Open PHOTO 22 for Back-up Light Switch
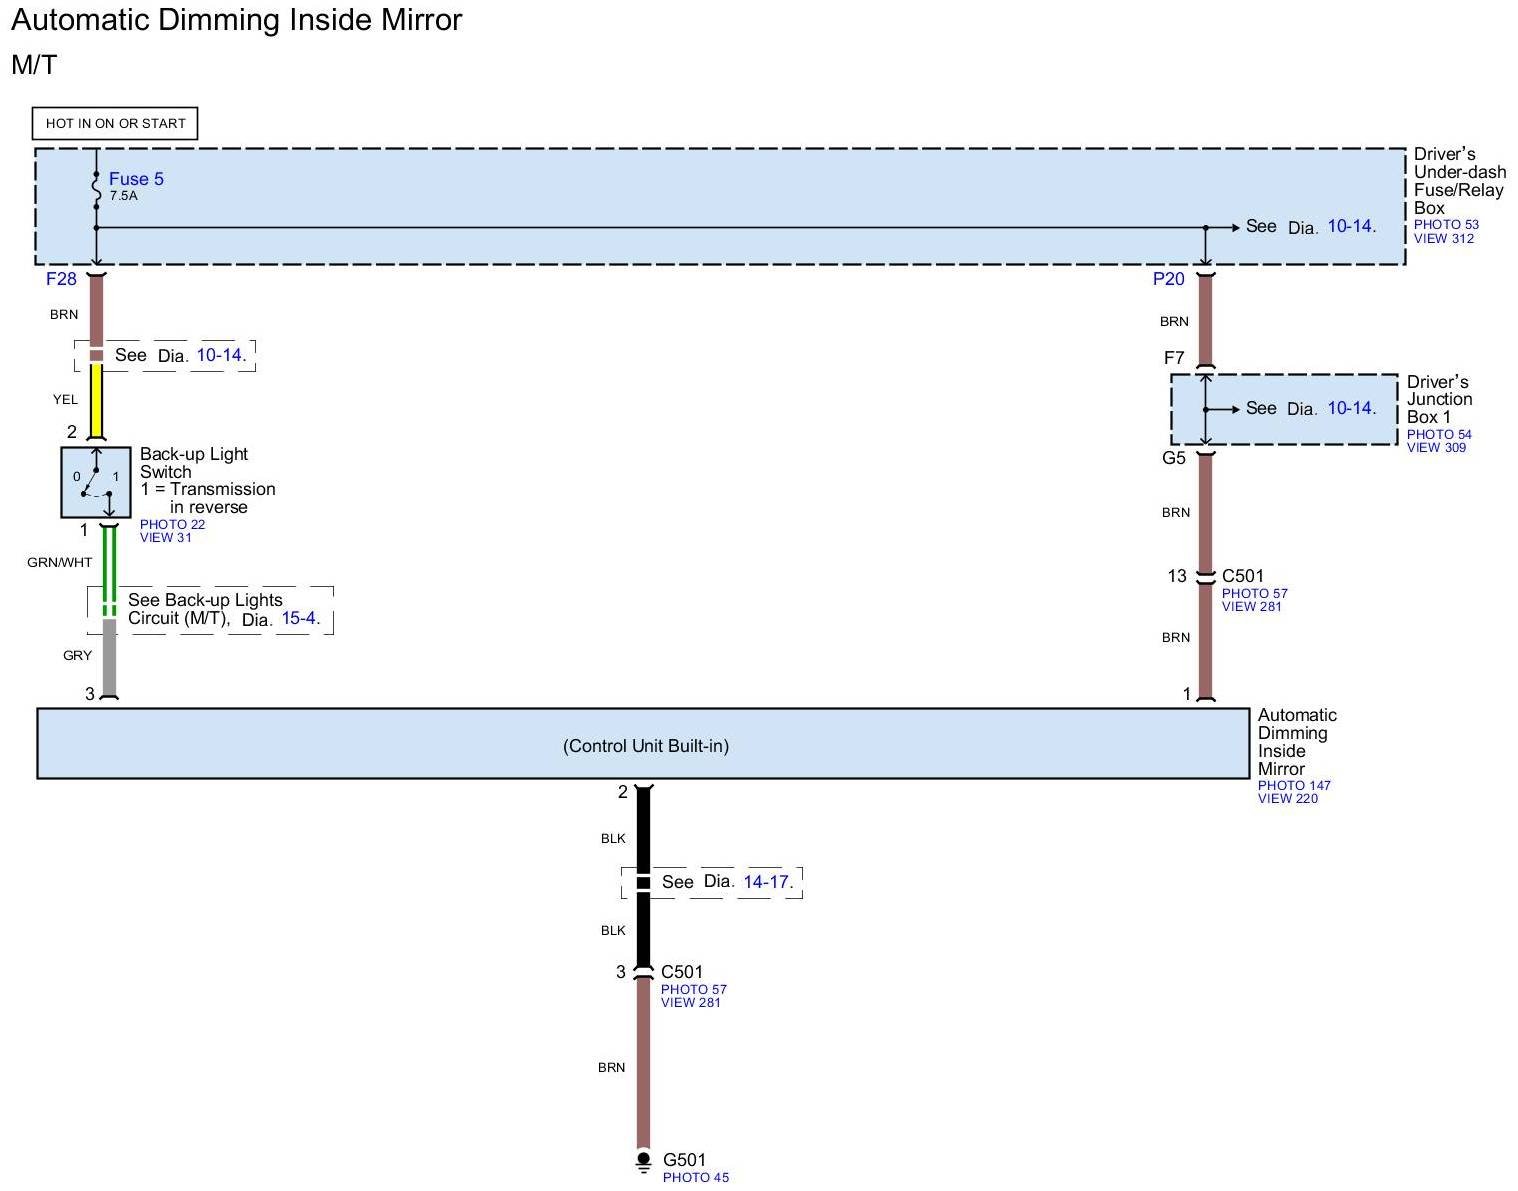The width and height of the screenshot is (1518, 1191). 172,524
